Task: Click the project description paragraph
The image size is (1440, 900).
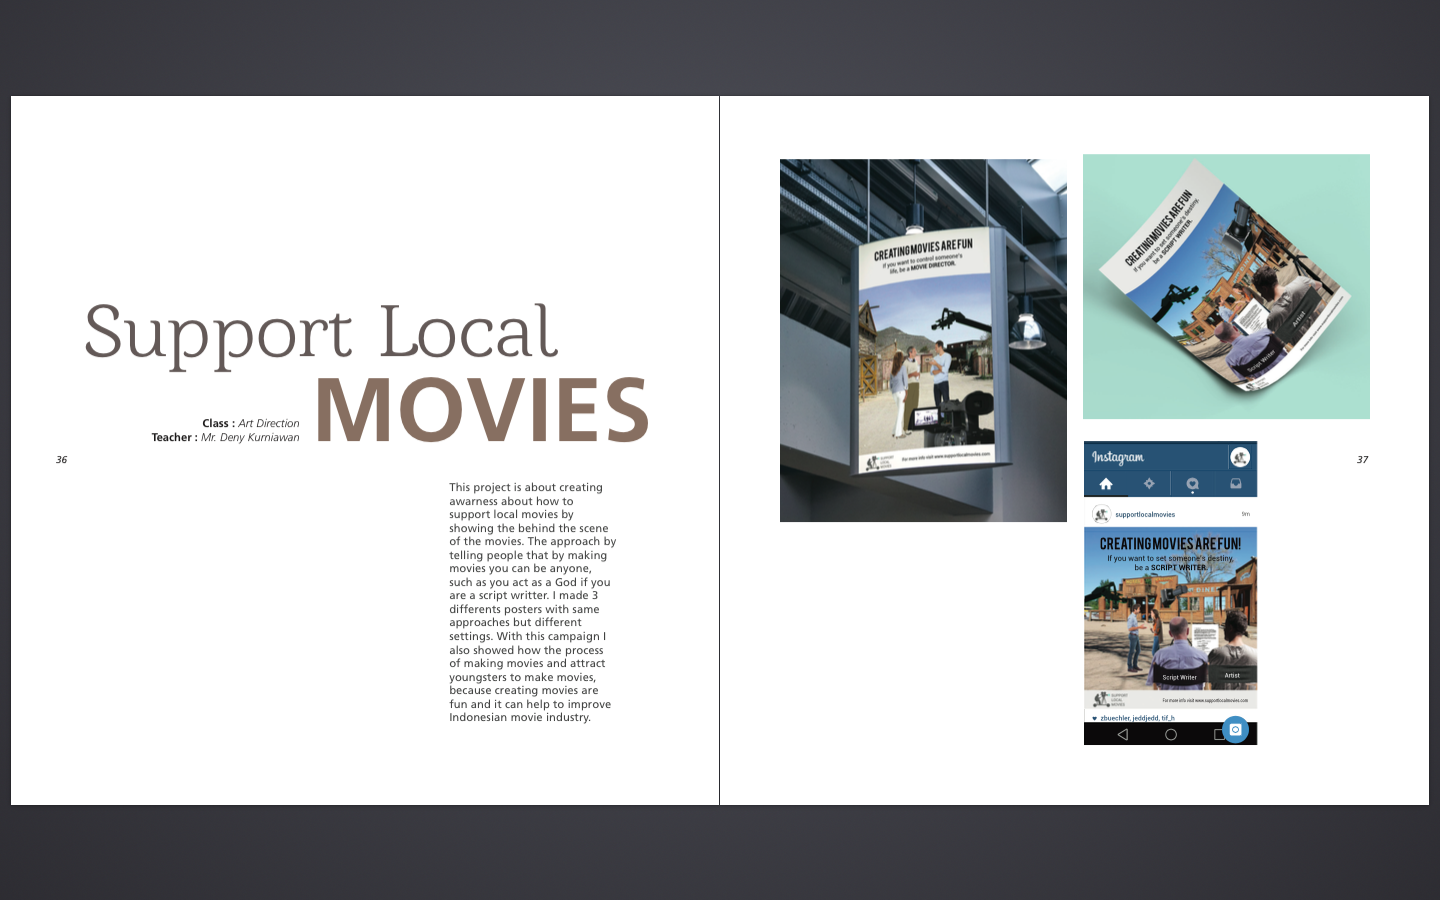Action: 532,602
